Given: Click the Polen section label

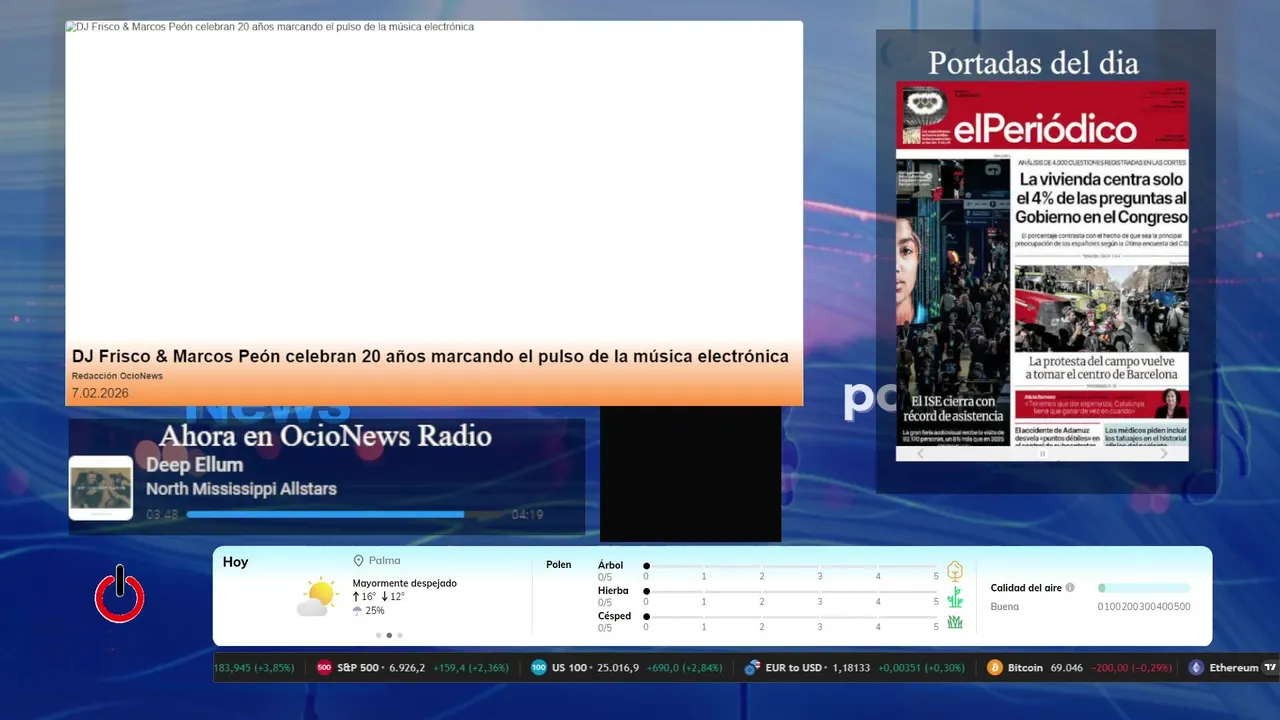Looking at the screenshot, I should [x=558, y=565].
